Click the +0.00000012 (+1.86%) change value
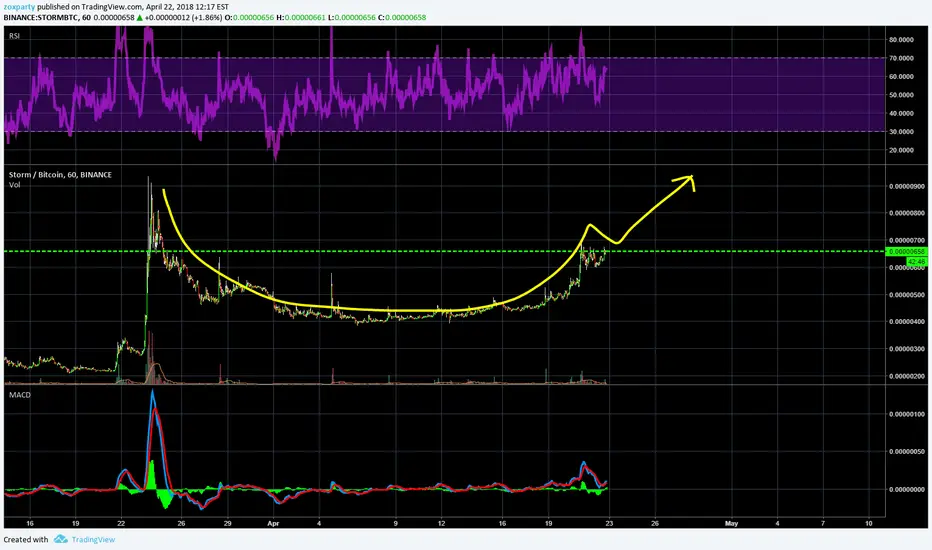932x550 pixels. (x=183, y=18)
